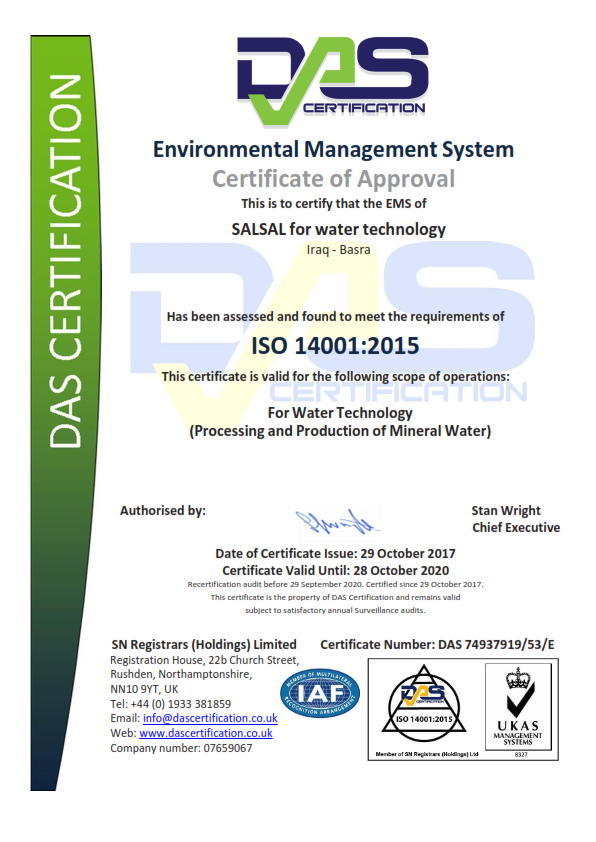Click the UKAS Management Systems mark
This screenshot has width=596, height=842.
pos(518,706)
